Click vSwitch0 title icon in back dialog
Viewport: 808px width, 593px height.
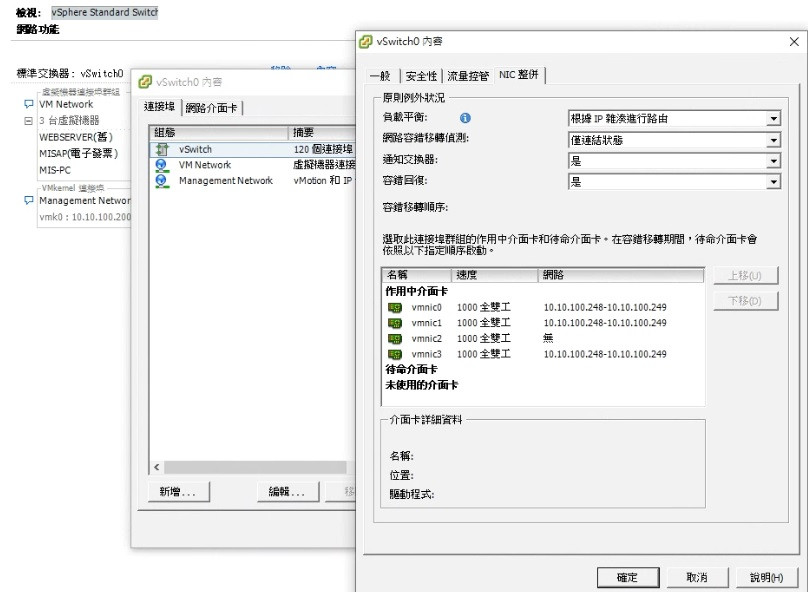point(145,82)
